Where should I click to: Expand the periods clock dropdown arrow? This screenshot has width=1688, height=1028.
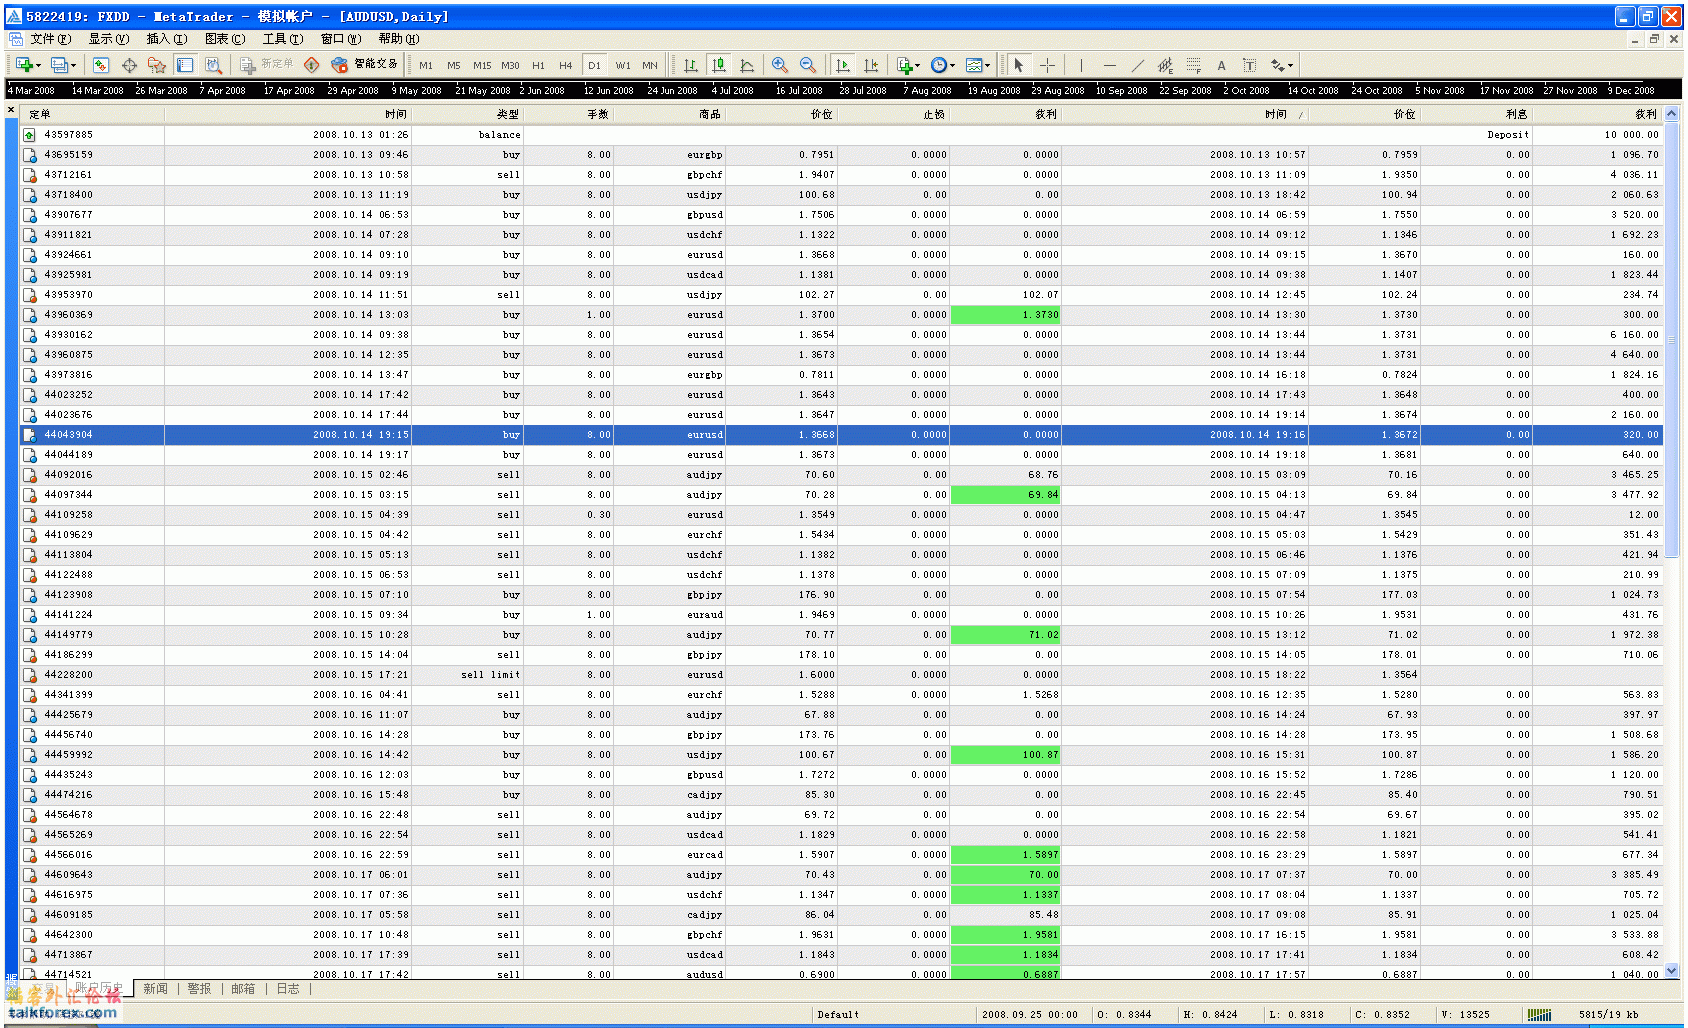(952, 66)
